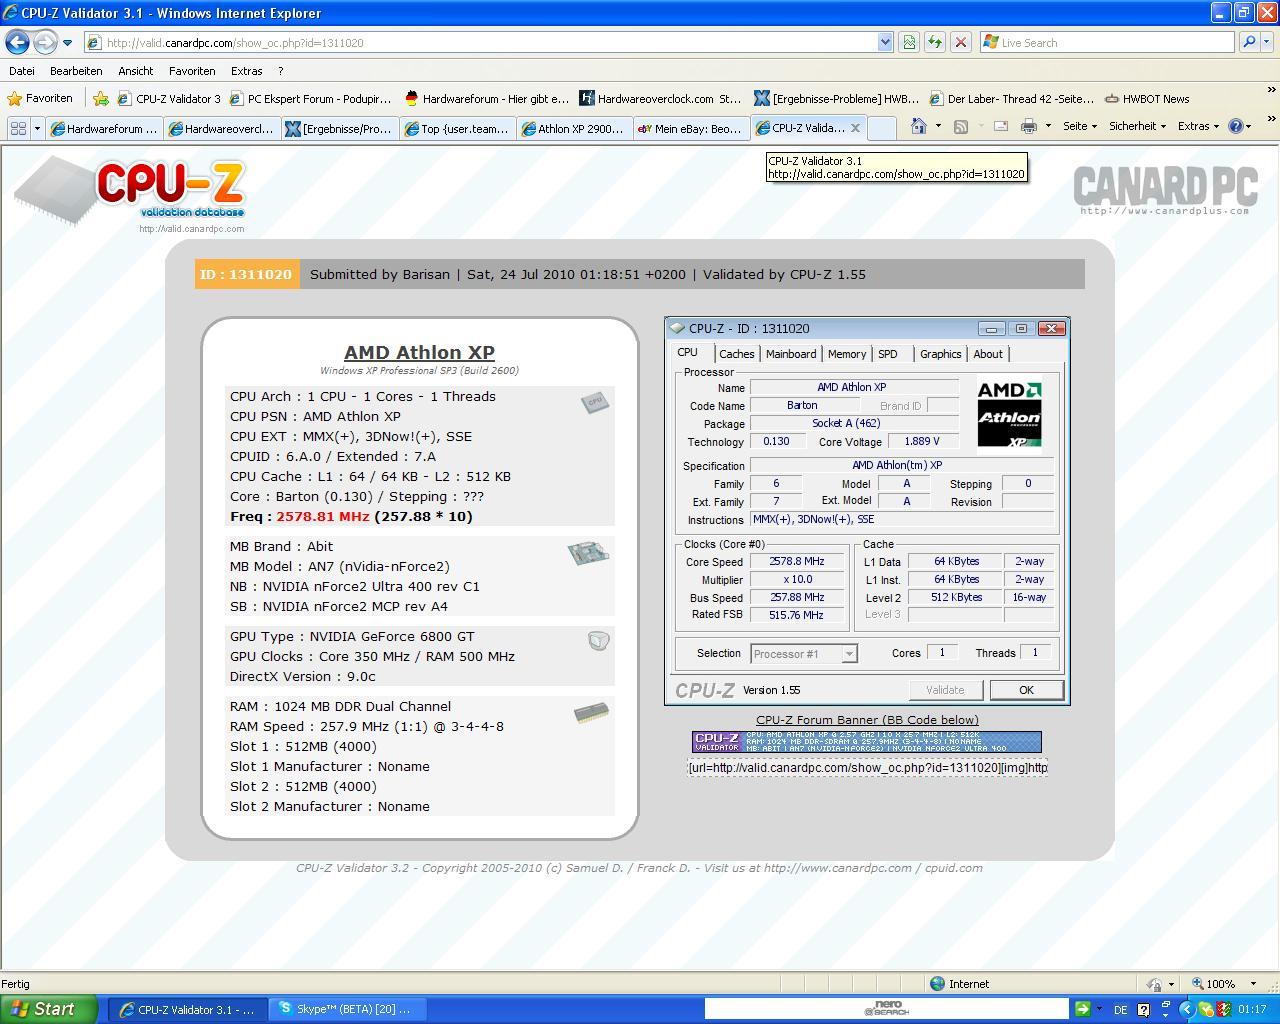Click the forum banner thumbnail image

[x=867, y=742]
